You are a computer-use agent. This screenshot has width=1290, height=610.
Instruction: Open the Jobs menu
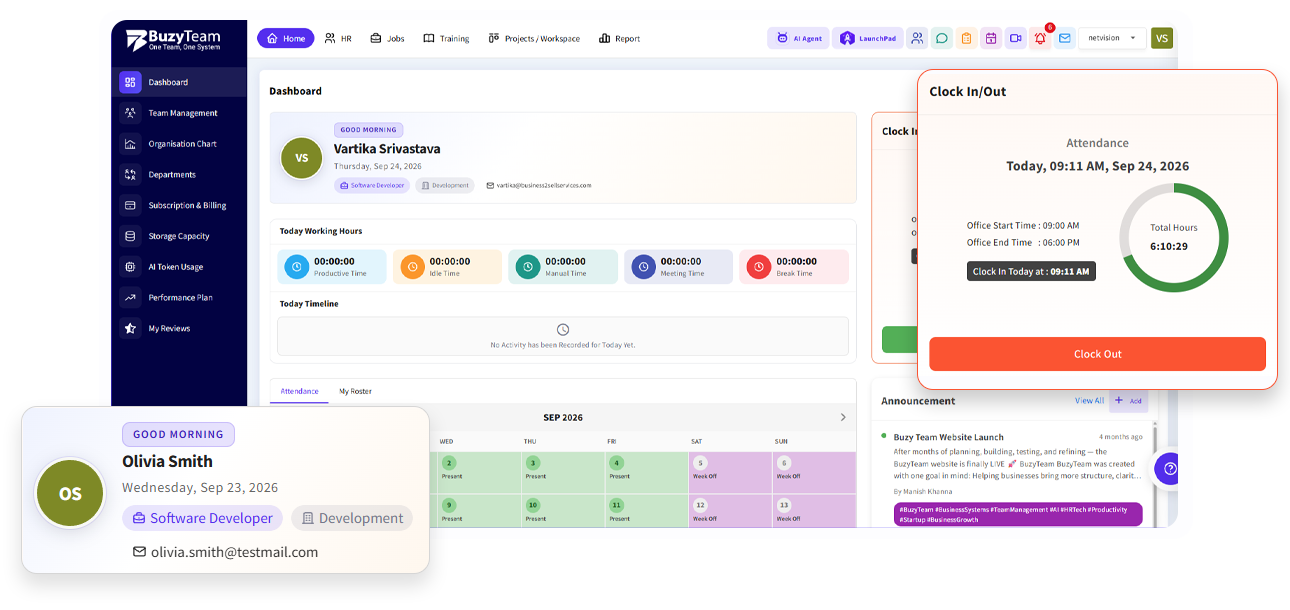387,38
